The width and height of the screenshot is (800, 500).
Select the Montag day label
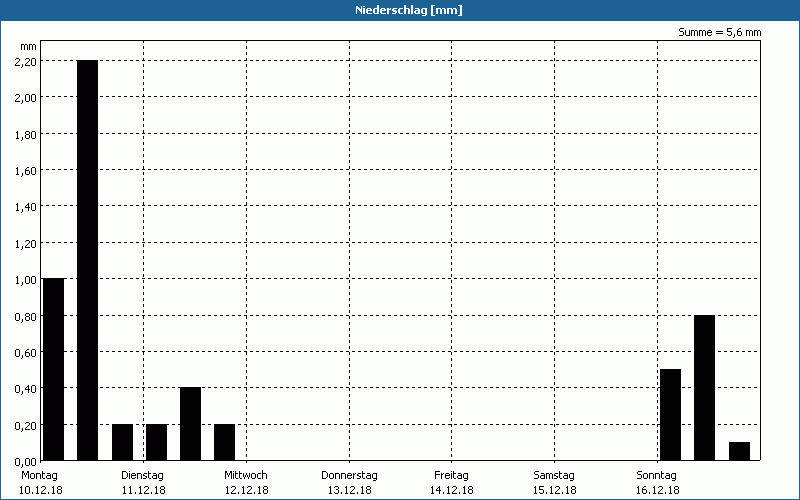[39, 476]
